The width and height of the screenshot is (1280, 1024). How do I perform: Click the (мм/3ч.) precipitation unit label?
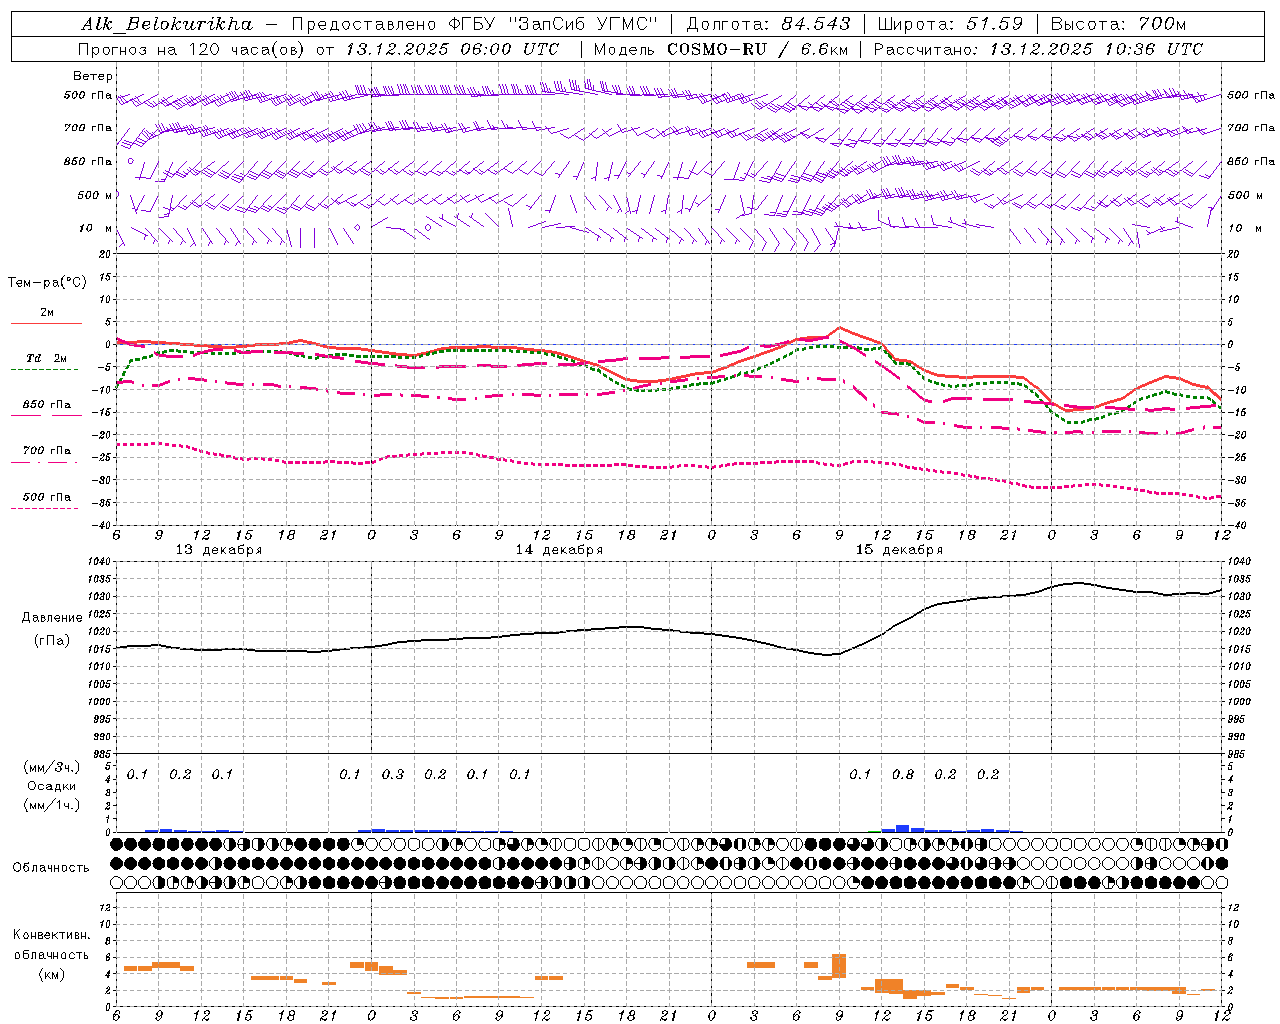pyautogui.click(x=52, y=767)
